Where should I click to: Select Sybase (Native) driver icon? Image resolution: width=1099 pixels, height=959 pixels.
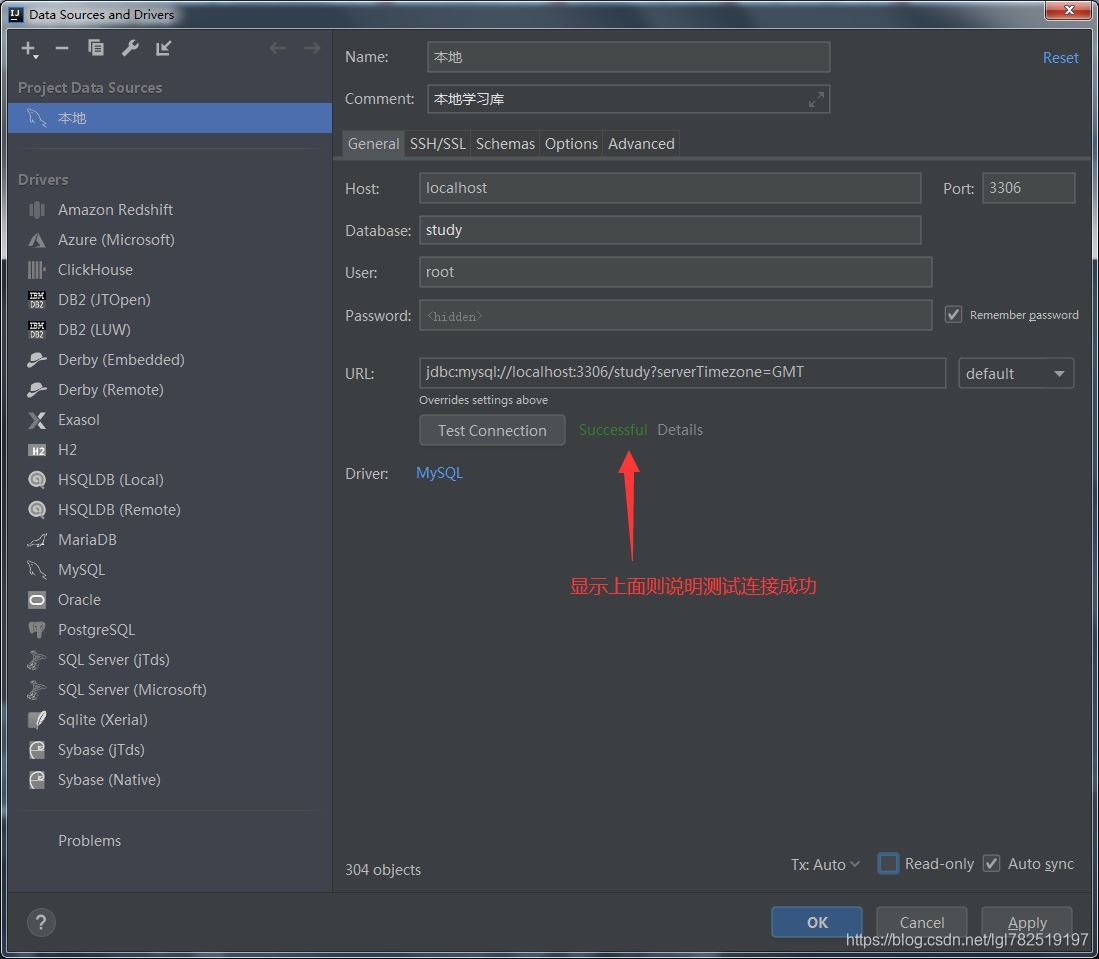(x=36, y=780)
